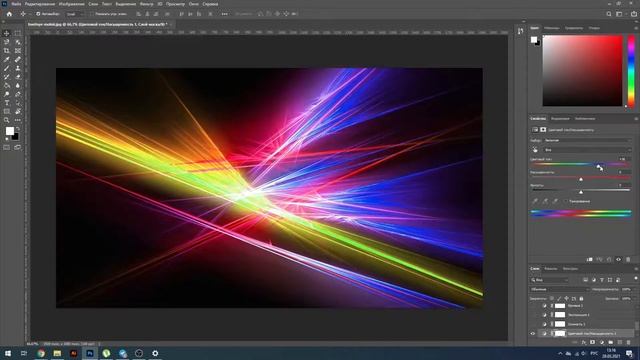Click the three-dots align options button
The height and width of the screenshot is (360, 640).
point(224,14)
